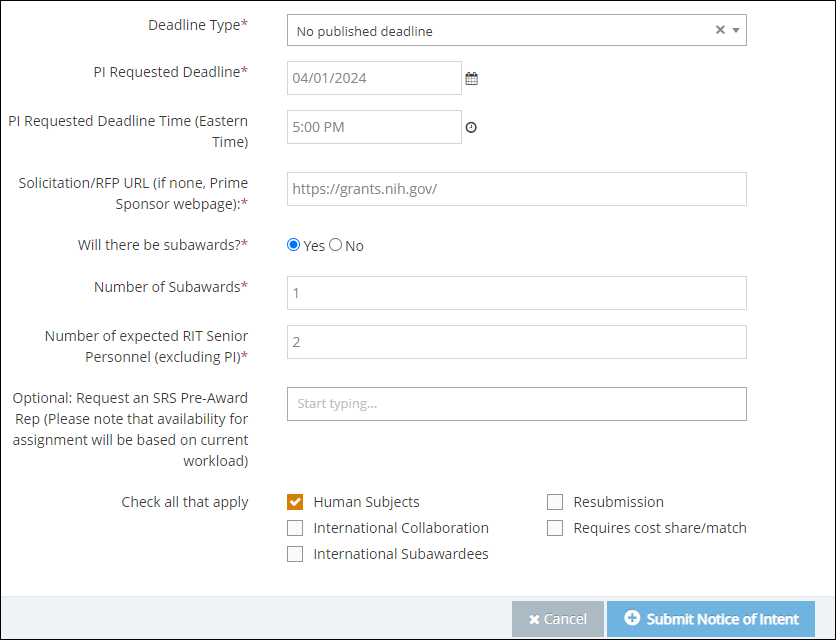Expand the Deadline Type dropdown arrow
Image resolution: width=836 pixels, height=640 pixels.
736,31
